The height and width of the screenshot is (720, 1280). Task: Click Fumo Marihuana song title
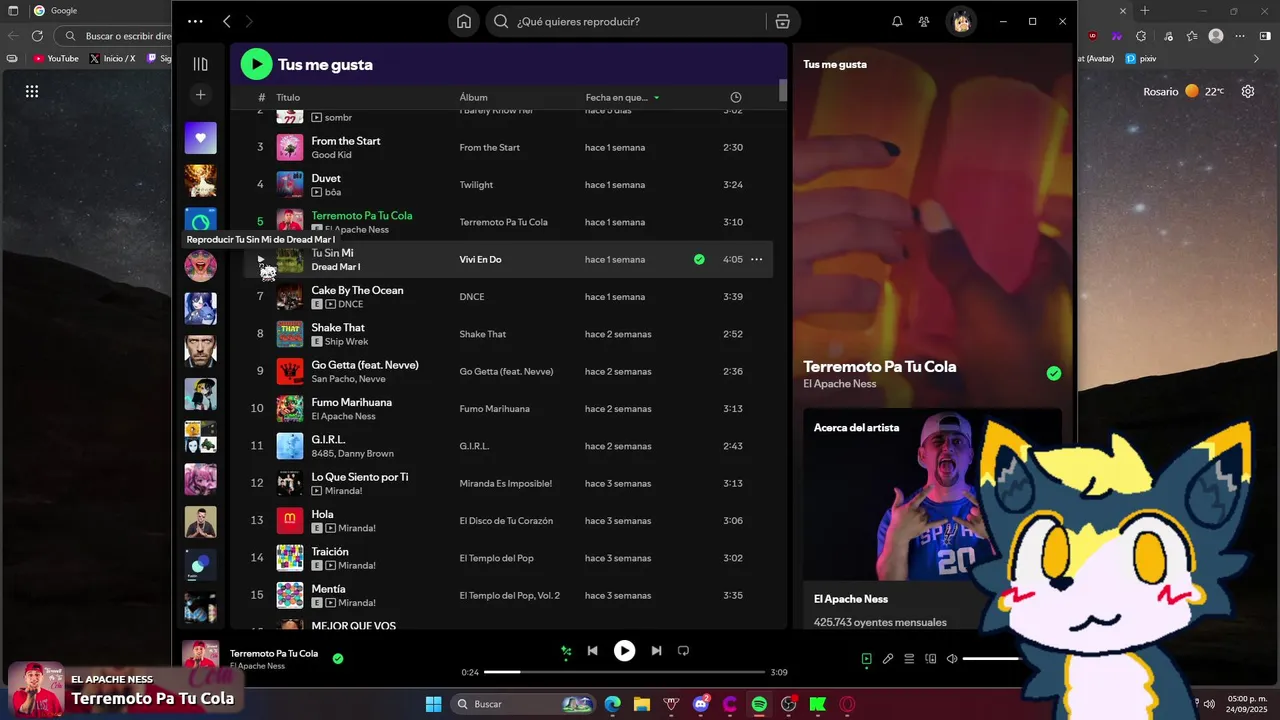coord(351,402)
